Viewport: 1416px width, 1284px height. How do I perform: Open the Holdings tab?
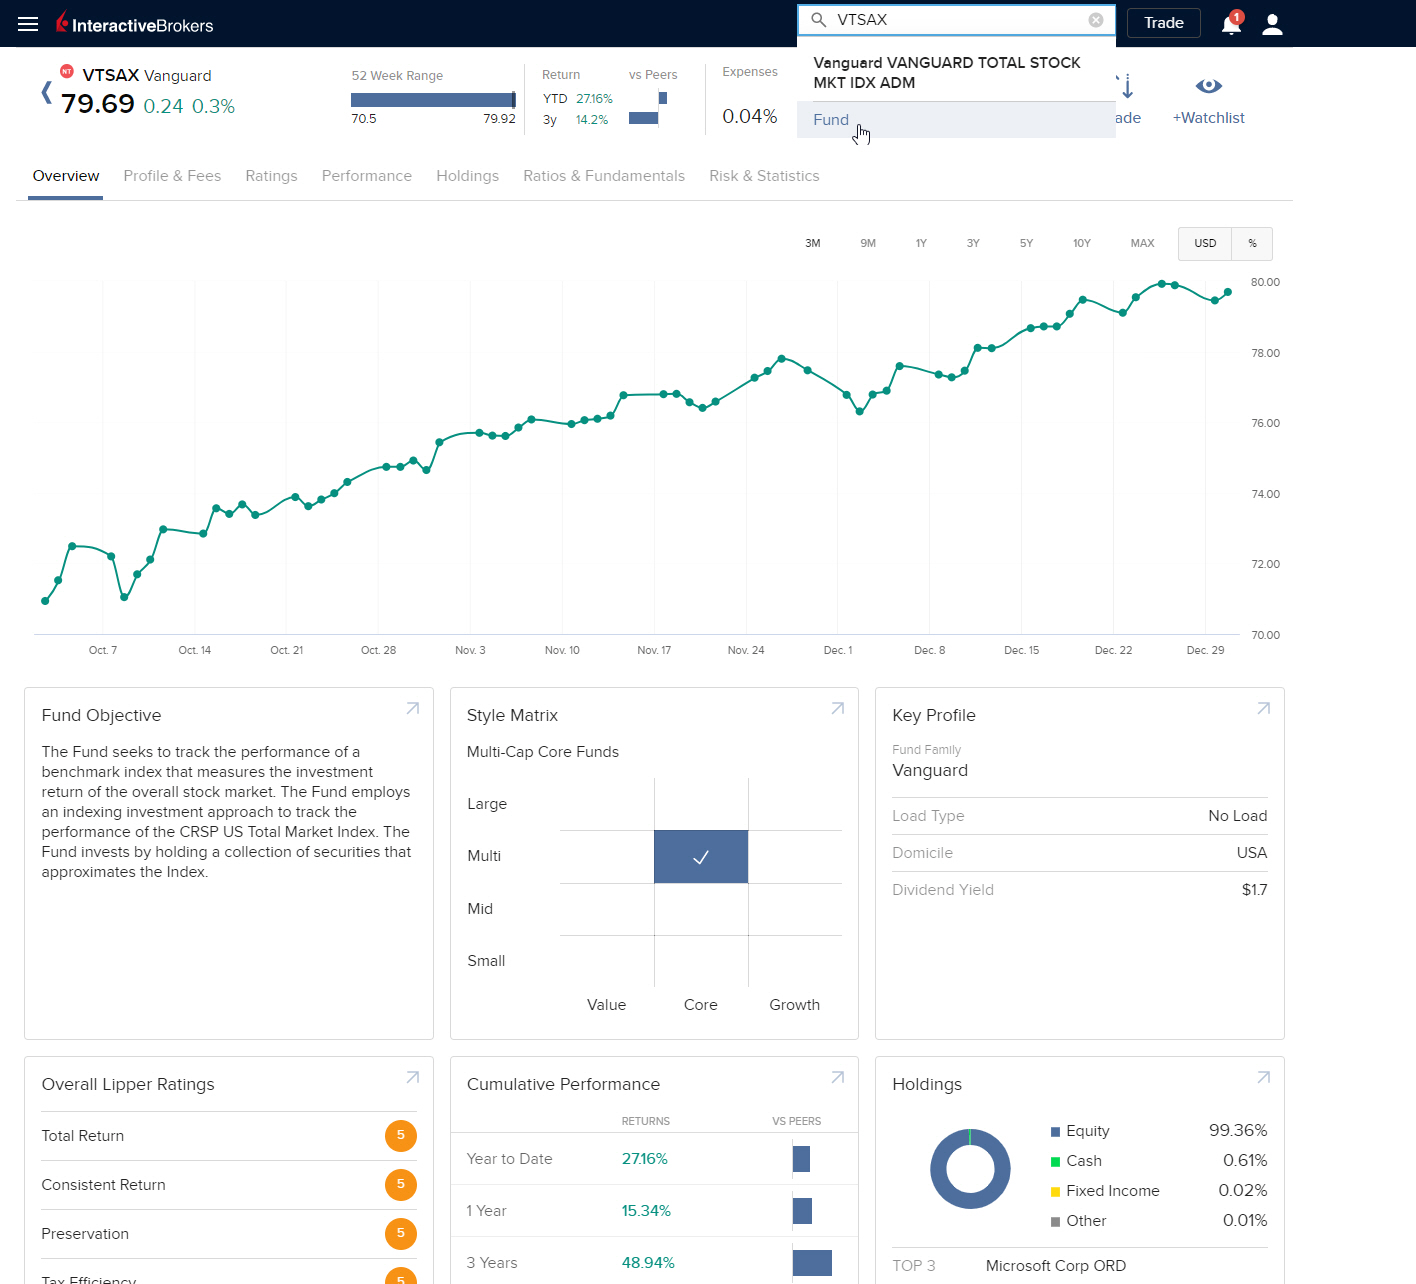tap(467, 176)
